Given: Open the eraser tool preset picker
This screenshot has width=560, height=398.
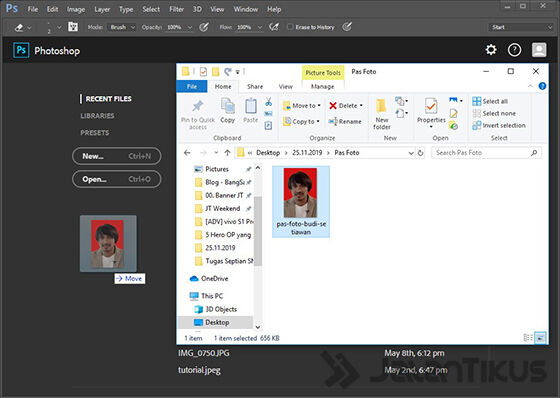Looking at the screenshot, I should click(x=23, y=27).
